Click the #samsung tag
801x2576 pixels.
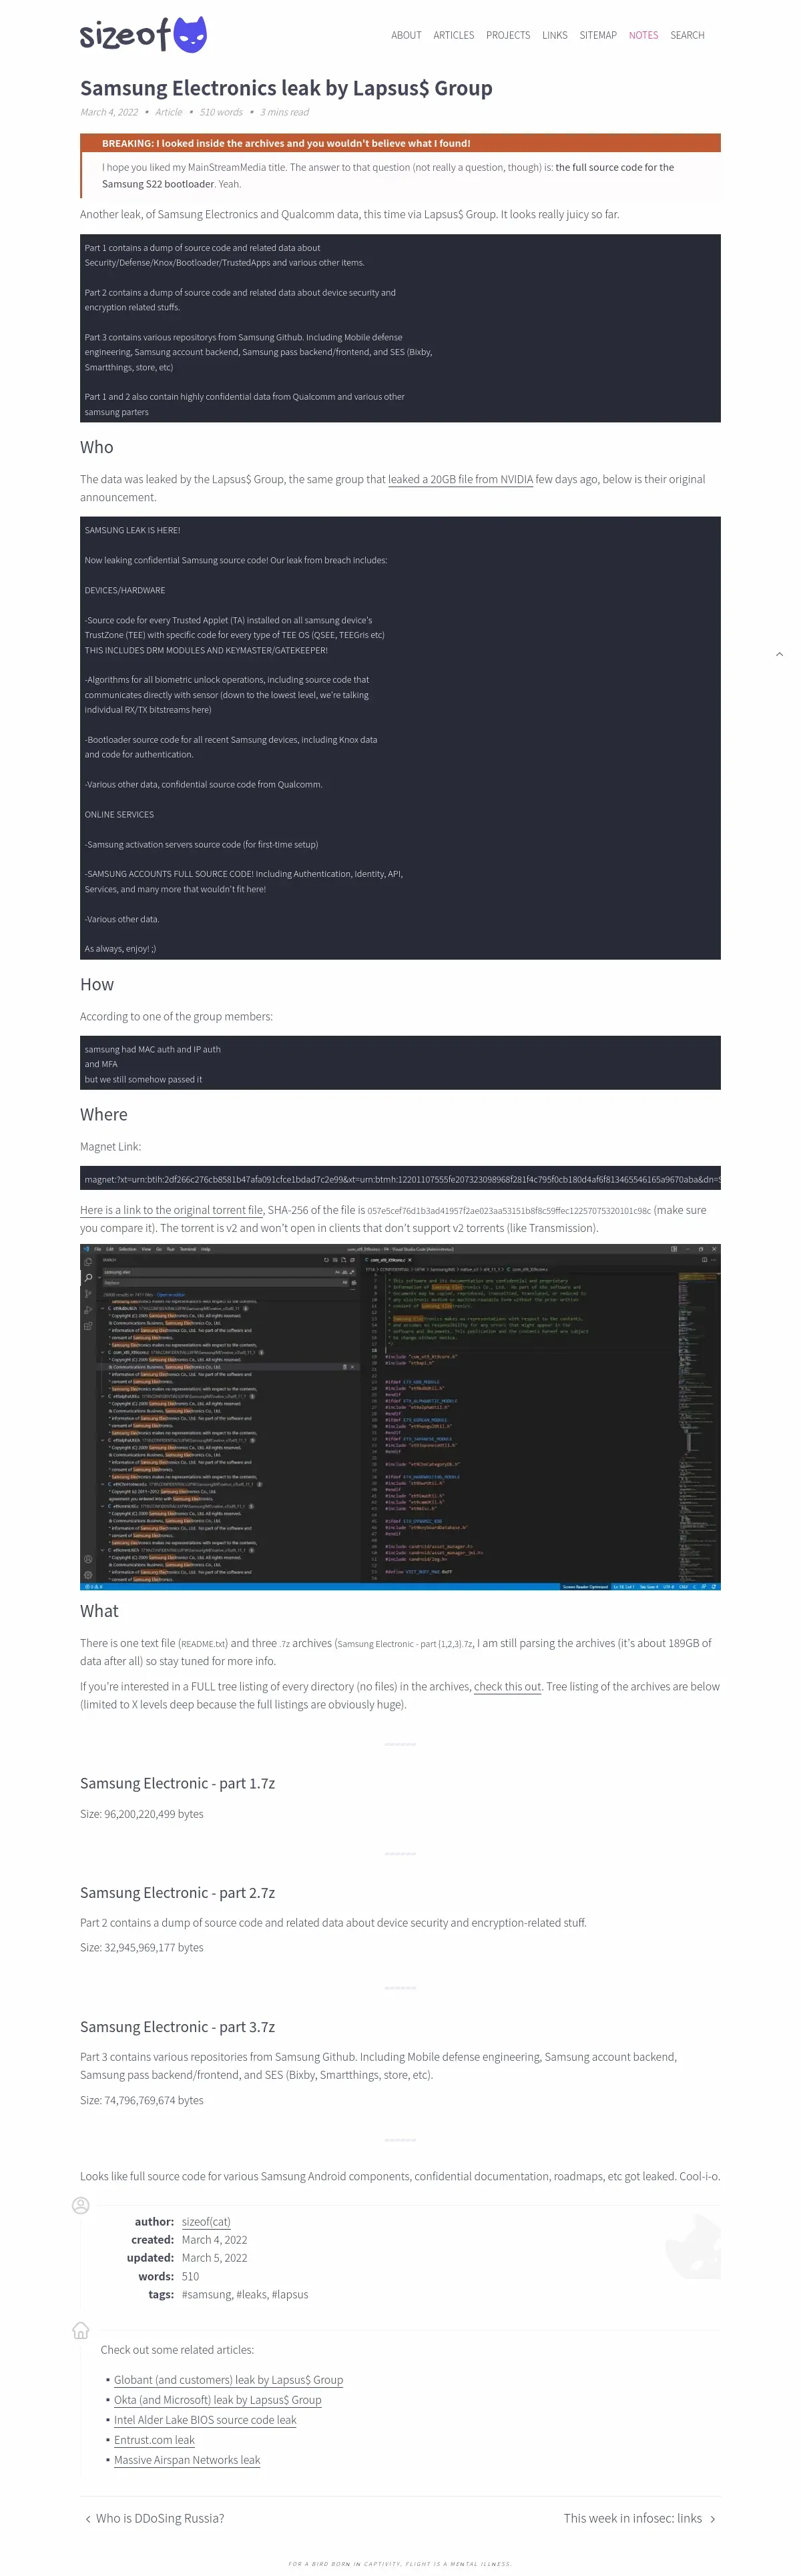(x=206, y=2294)
